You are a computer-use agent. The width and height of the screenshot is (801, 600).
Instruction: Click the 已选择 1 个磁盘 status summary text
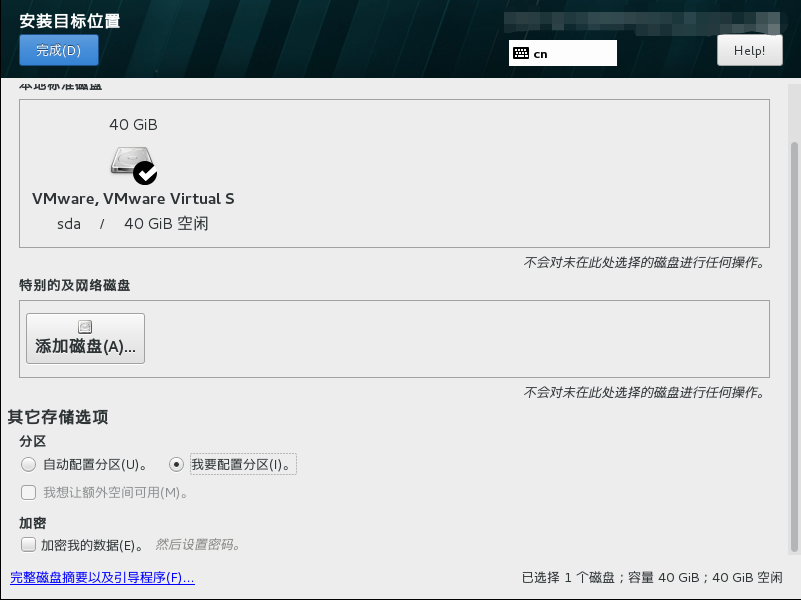[x=652, y=578]
